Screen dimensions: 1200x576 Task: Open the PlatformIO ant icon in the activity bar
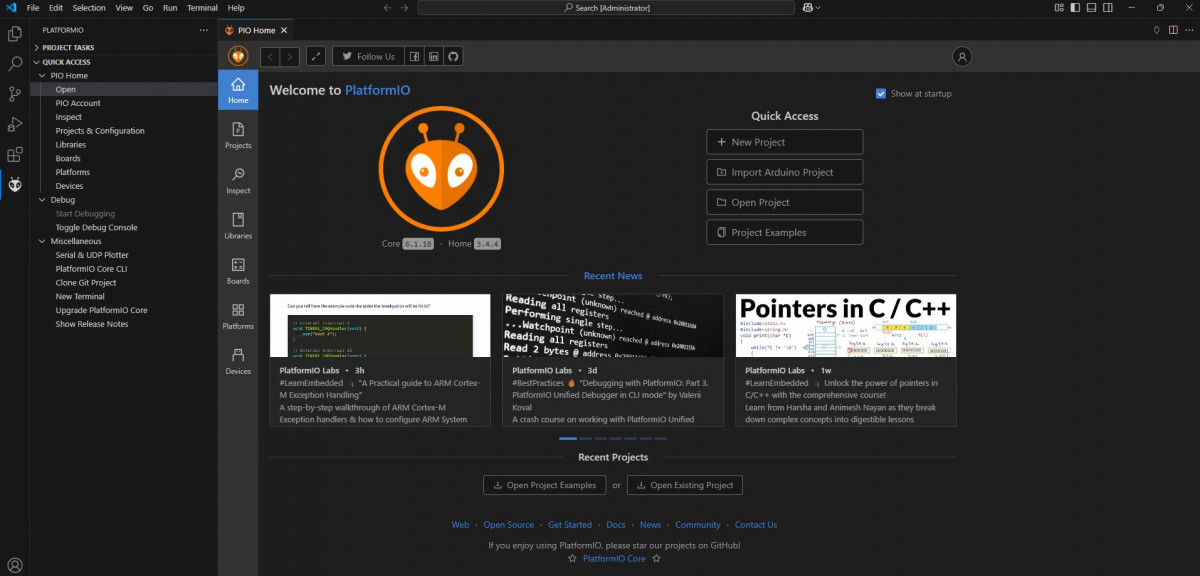pyautogui.click(x=14, y=184)
